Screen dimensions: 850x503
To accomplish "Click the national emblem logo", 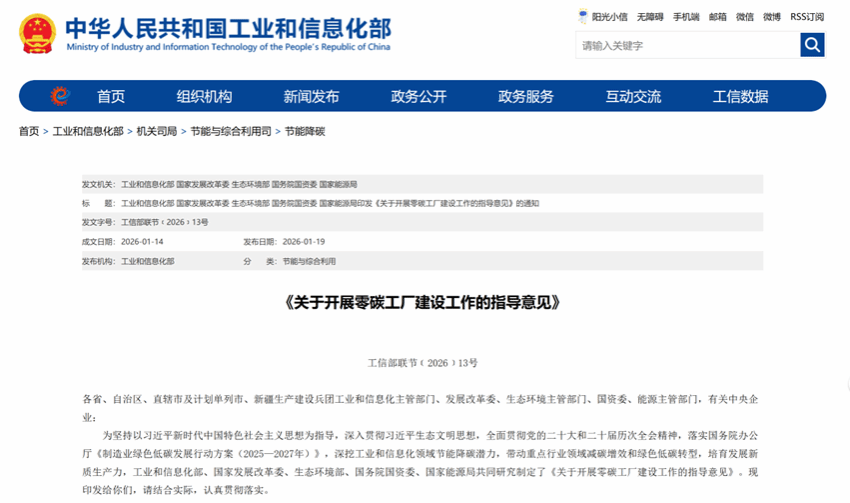I will [38, 34].
